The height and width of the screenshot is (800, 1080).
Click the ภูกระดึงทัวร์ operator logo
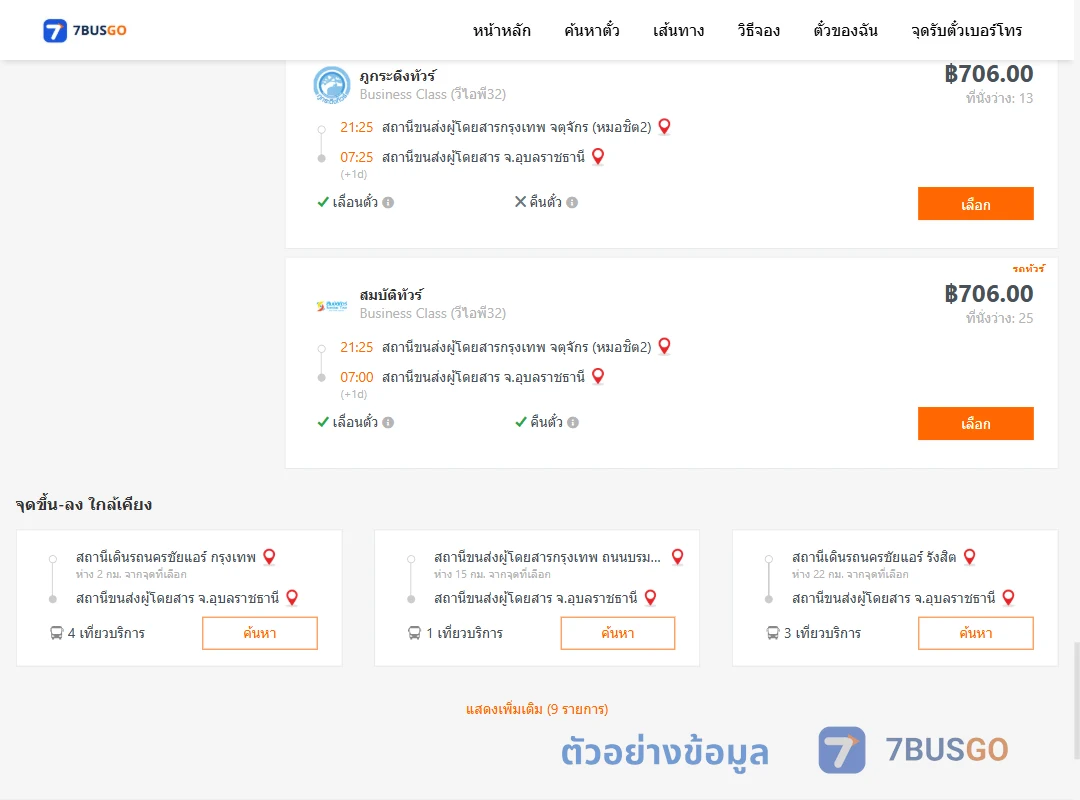pyautogui.click(x=331, y=85)
